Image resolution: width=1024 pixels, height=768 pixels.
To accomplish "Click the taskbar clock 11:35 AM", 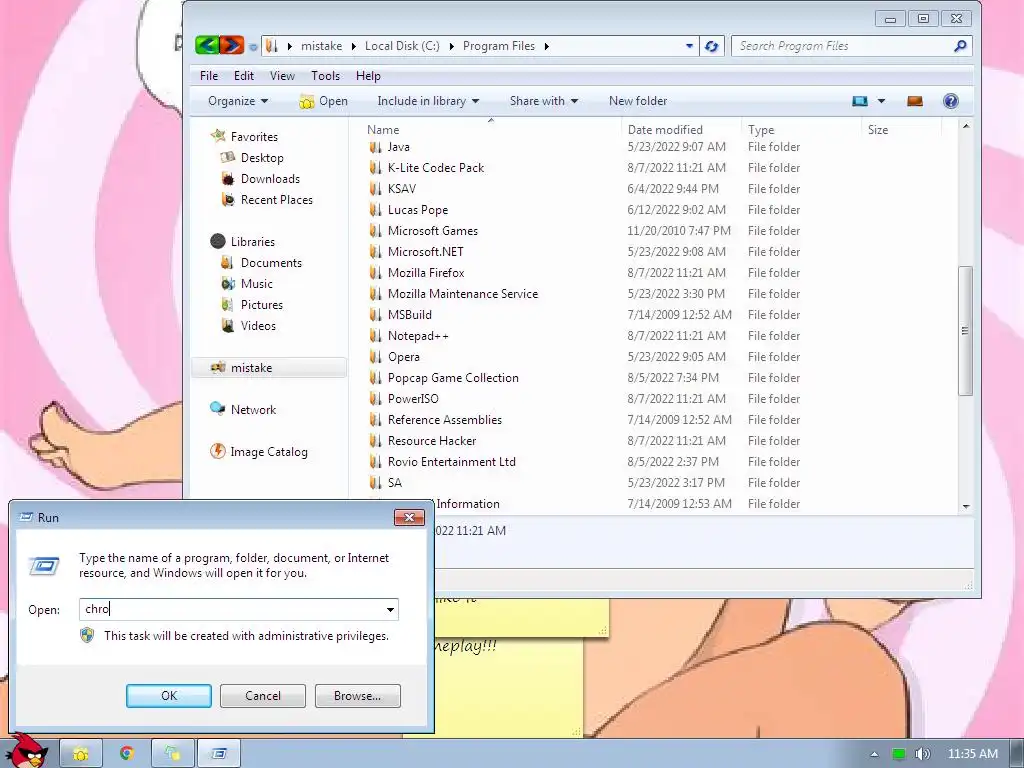I will point(972,754).
